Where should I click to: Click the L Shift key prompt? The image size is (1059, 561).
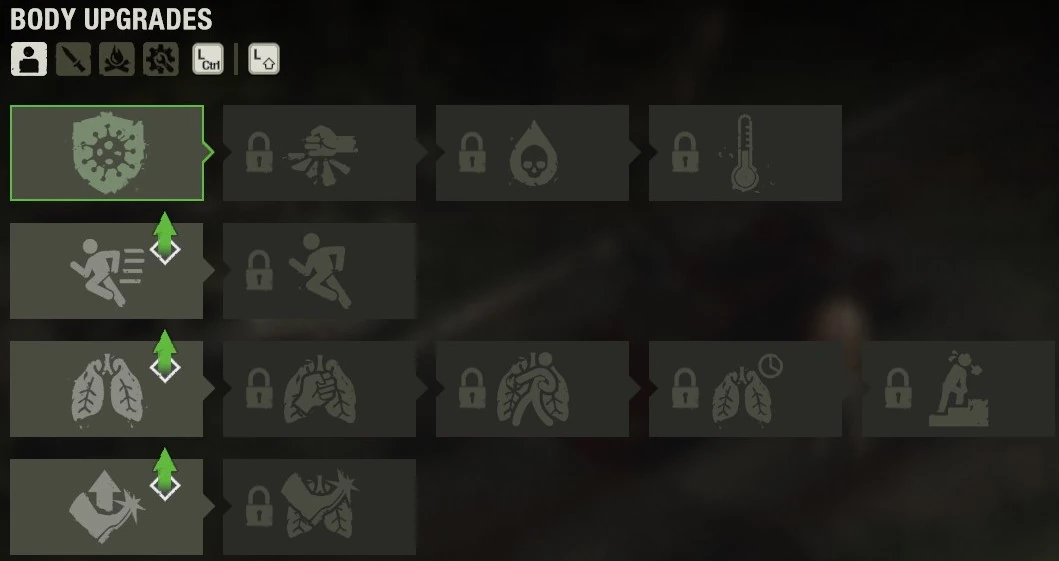(264, 59)
